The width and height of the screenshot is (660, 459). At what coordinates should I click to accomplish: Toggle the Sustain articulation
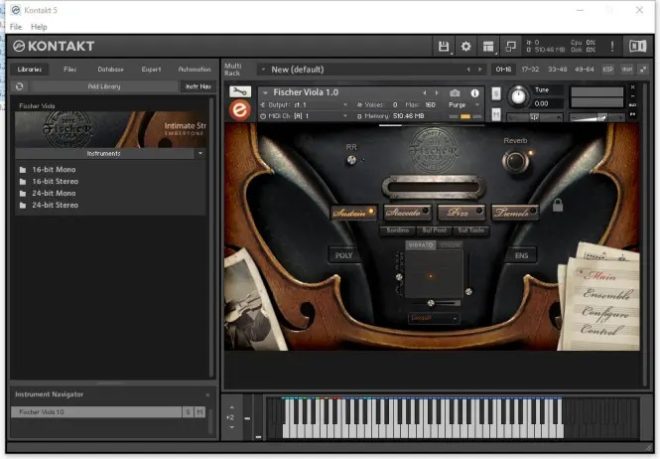click(353, 212)
